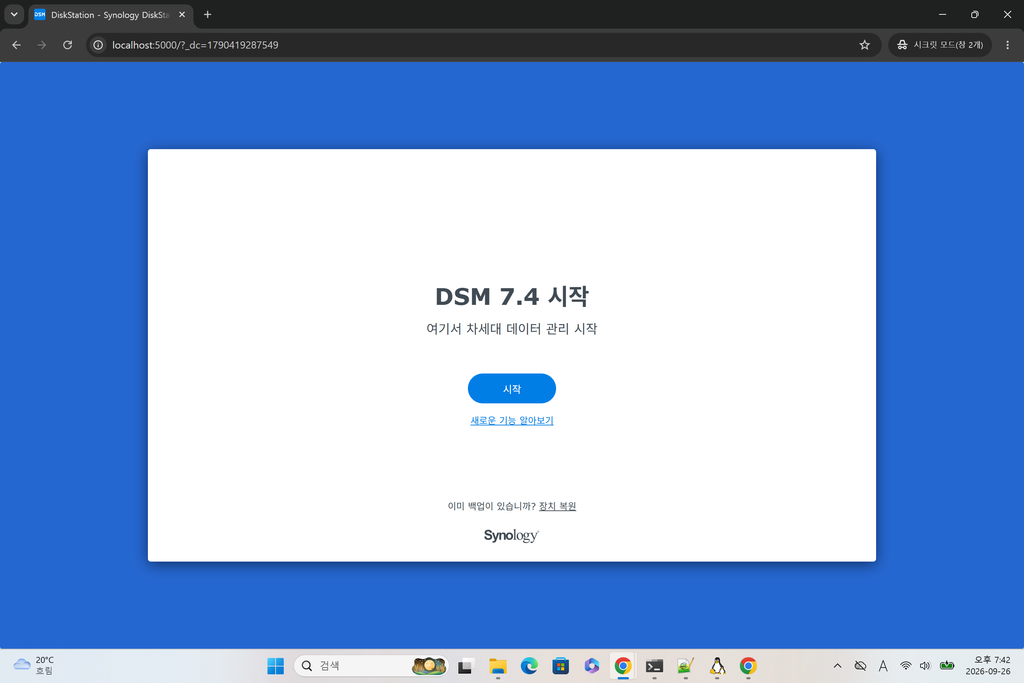Open the 새로운 기능 알아보기 link
1024x683 pixels.
pyautogui.click(x=511, y=421)
